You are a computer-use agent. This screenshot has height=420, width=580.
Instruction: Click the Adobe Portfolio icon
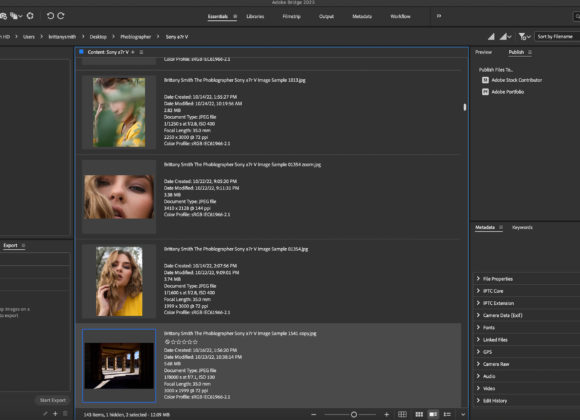(485, 92)
